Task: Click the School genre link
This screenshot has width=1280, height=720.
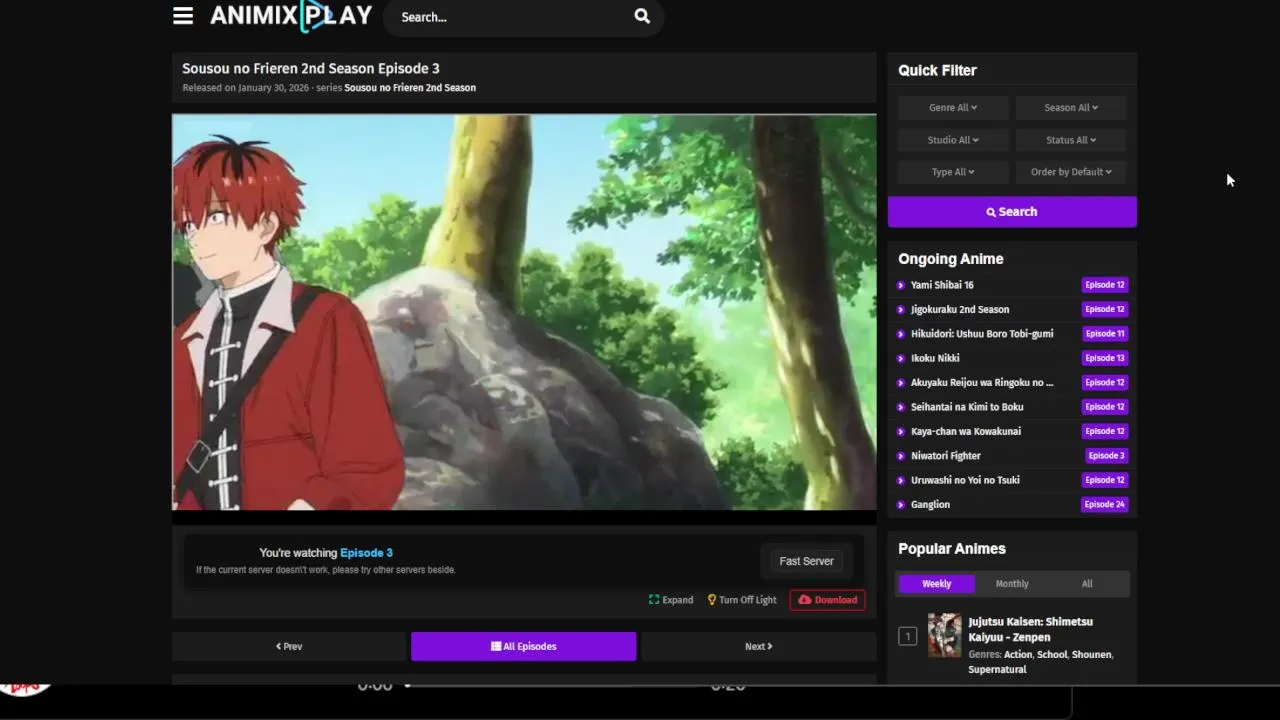Action: (x=1052, y=655)
